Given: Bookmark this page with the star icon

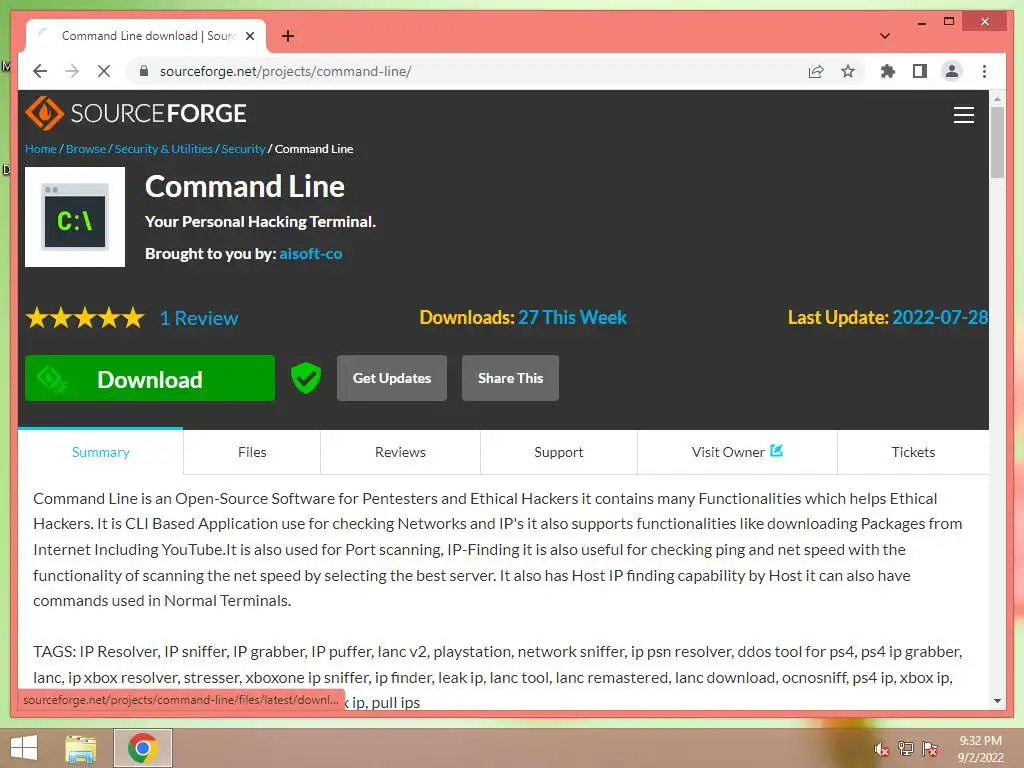Looking at the screenshot, I should click(x=848, y=71).
